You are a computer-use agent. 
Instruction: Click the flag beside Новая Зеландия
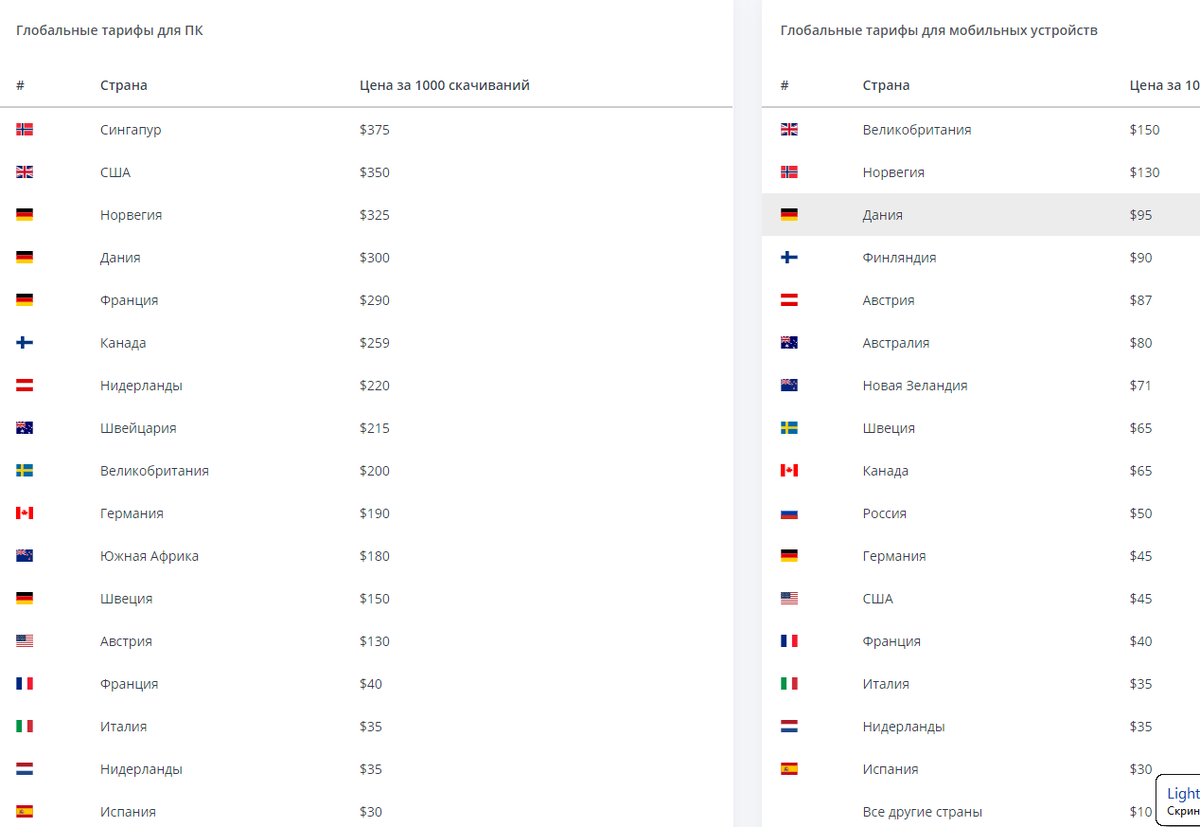click(789, 386)
